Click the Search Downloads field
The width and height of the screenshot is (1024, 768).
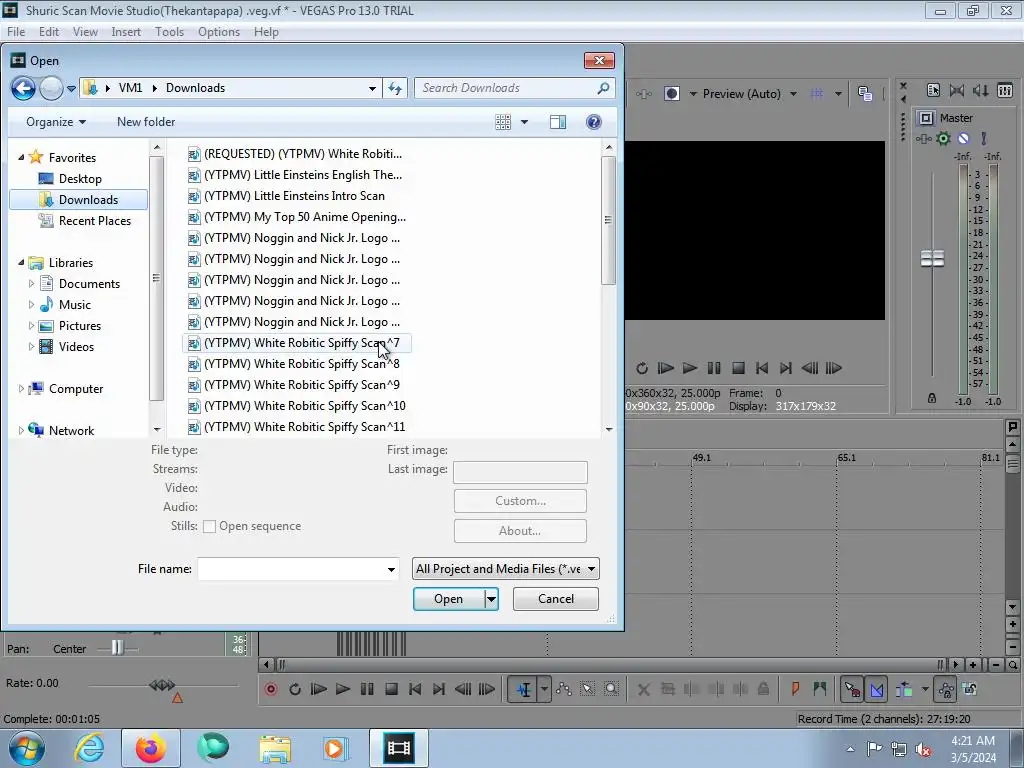[515, 88]
